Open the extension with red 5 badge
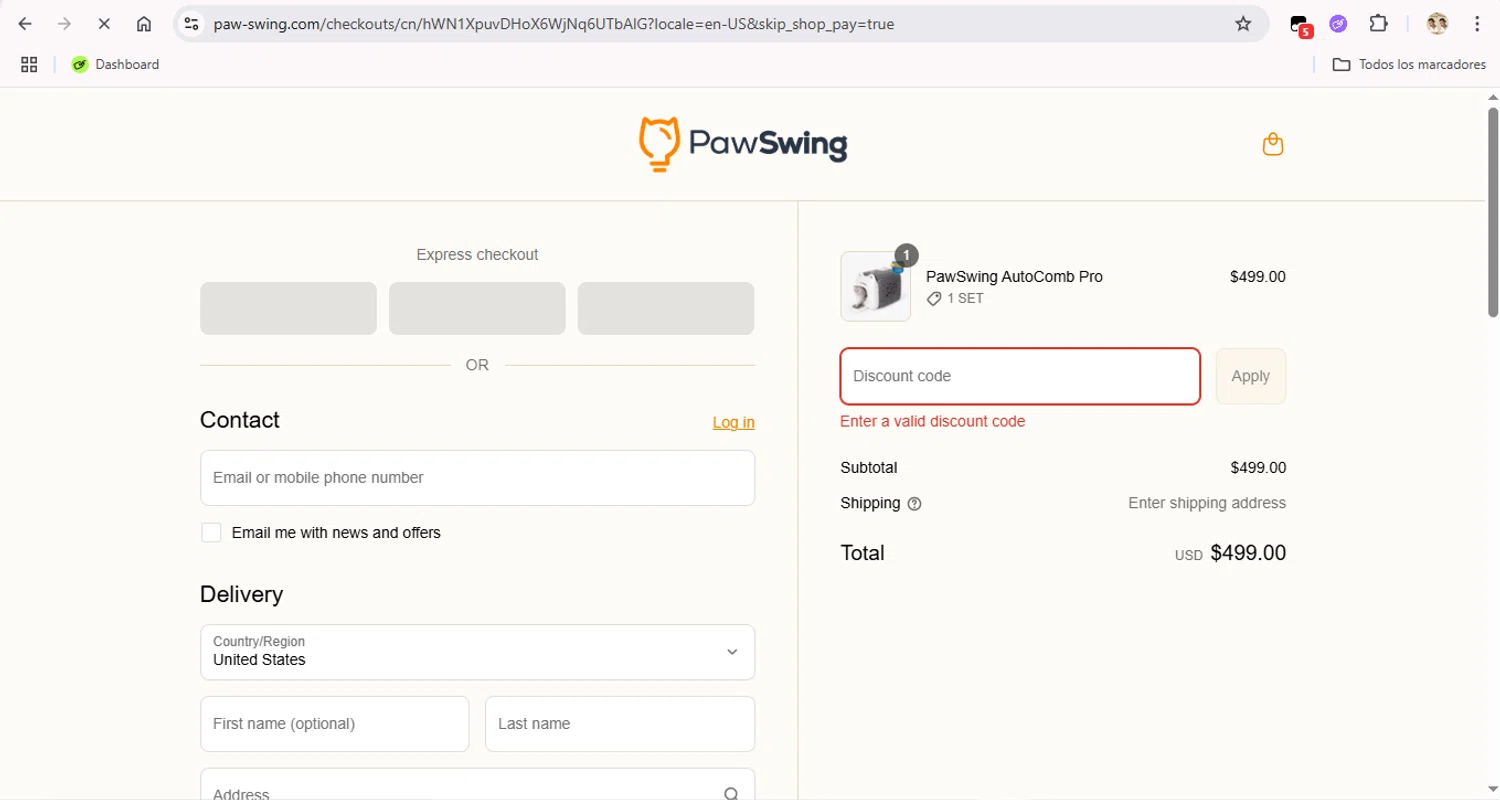The width and height of the screenshot is (1500, 800). [x=1300, y=25]
